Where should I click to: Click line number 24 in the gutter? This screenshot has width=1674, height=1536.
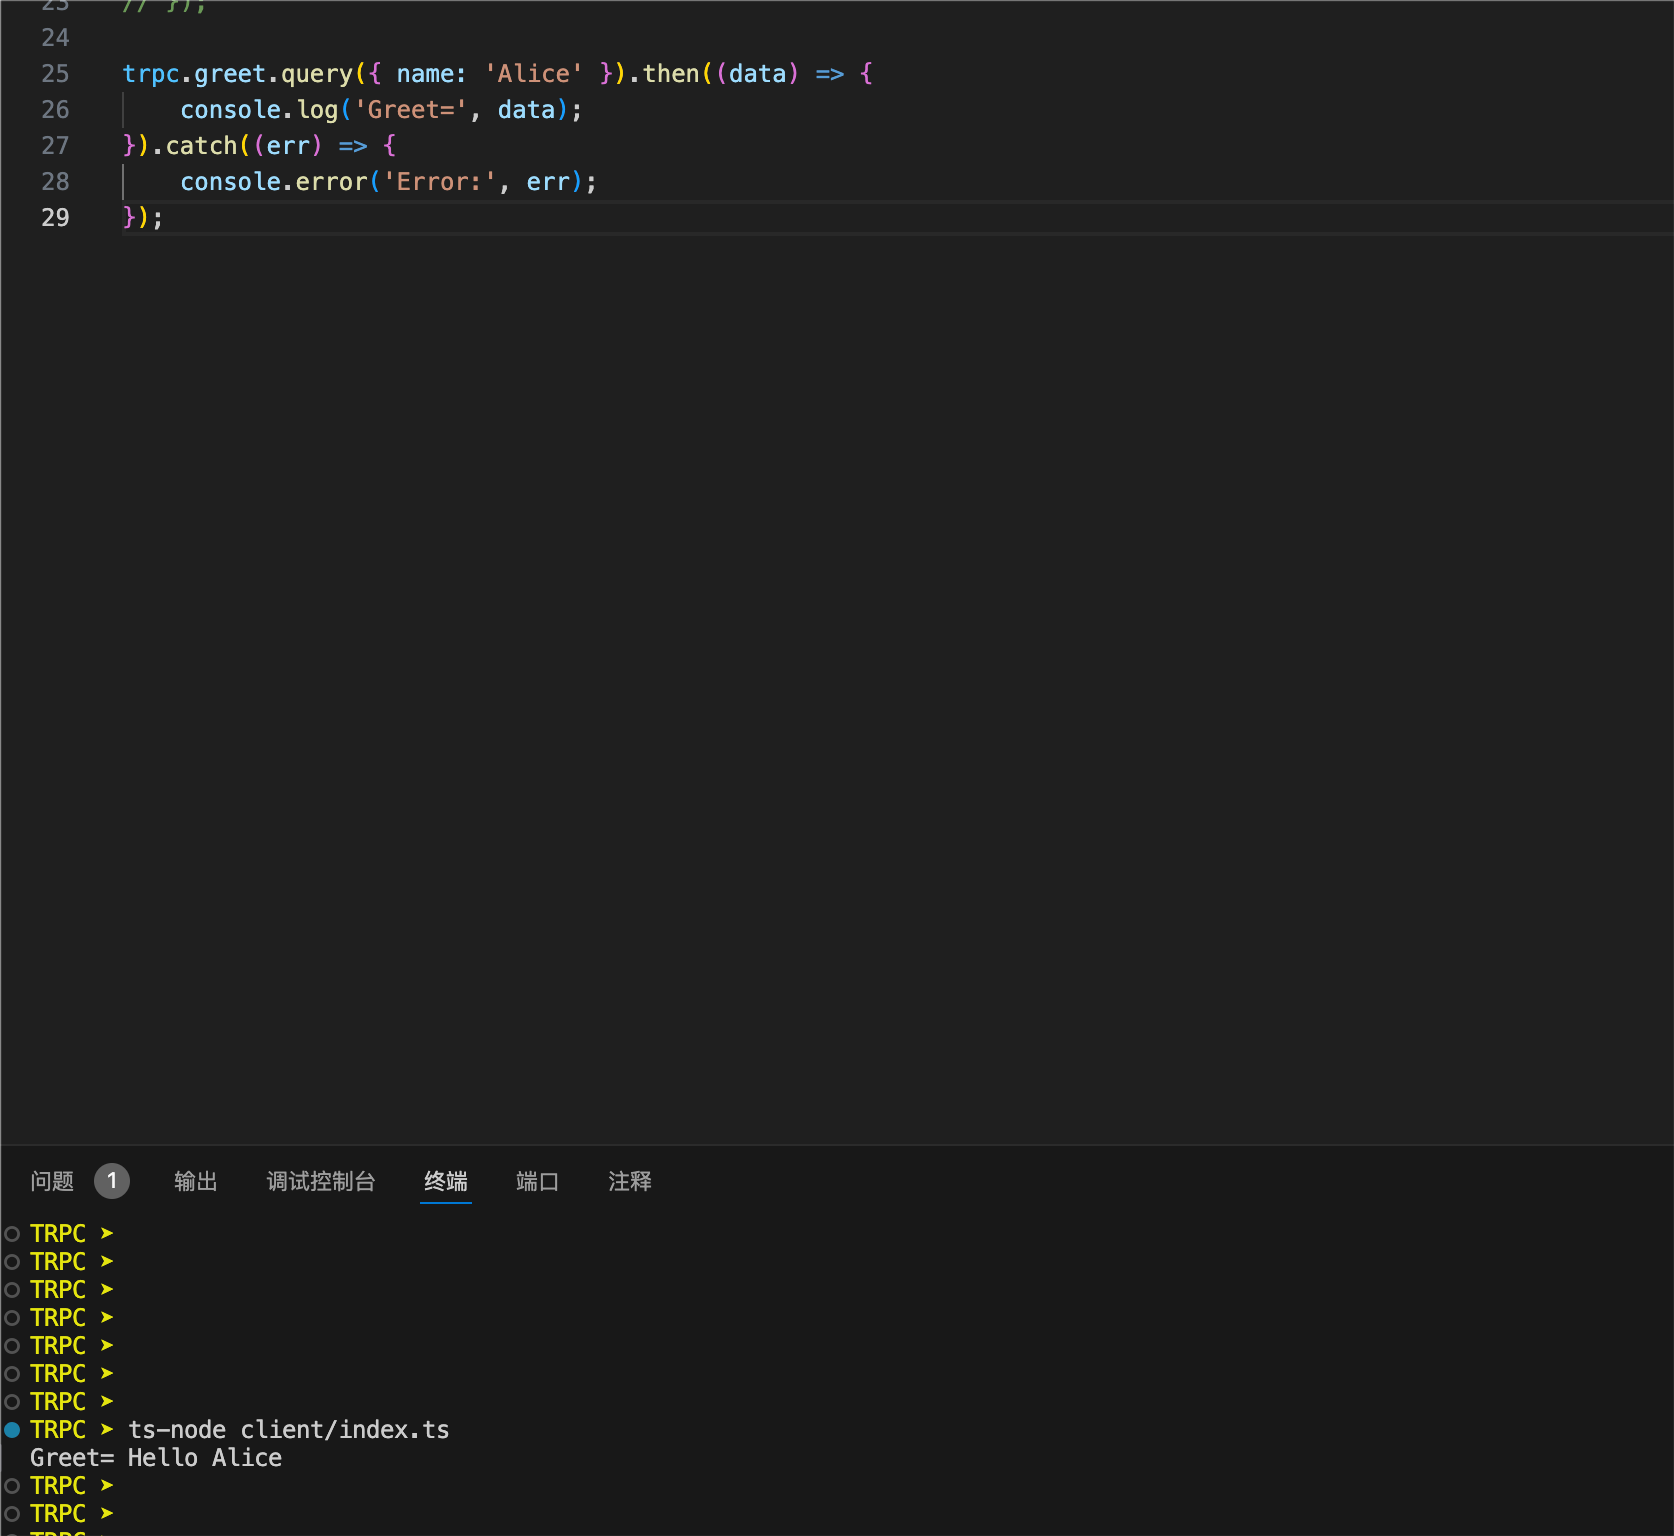(56, 37)
